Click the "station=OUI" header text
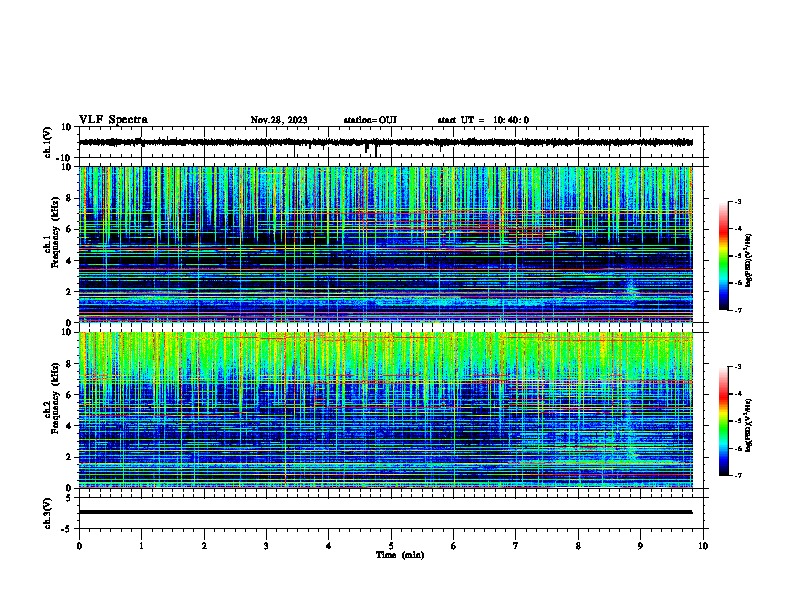 tap(370, 120)
